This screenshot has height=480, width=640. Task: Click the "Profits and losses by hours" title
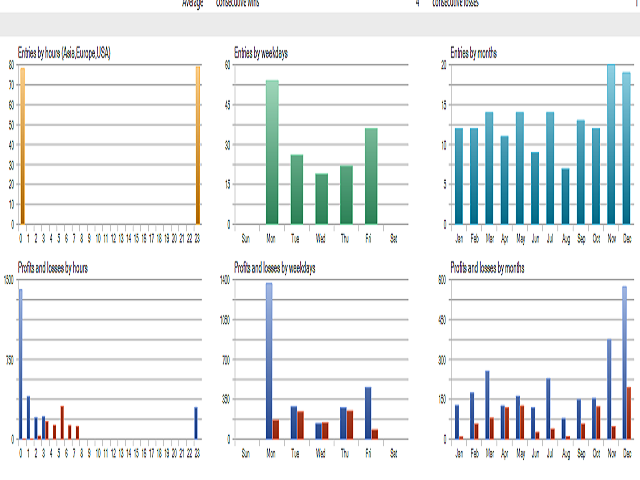pos(53,268)
